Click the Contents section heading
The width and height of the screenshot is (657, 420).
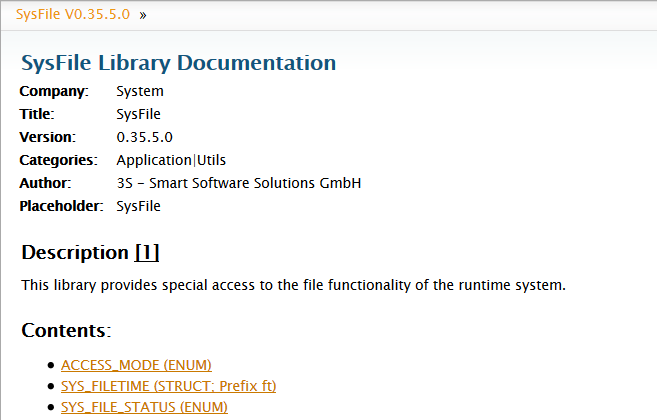[64, 330]
